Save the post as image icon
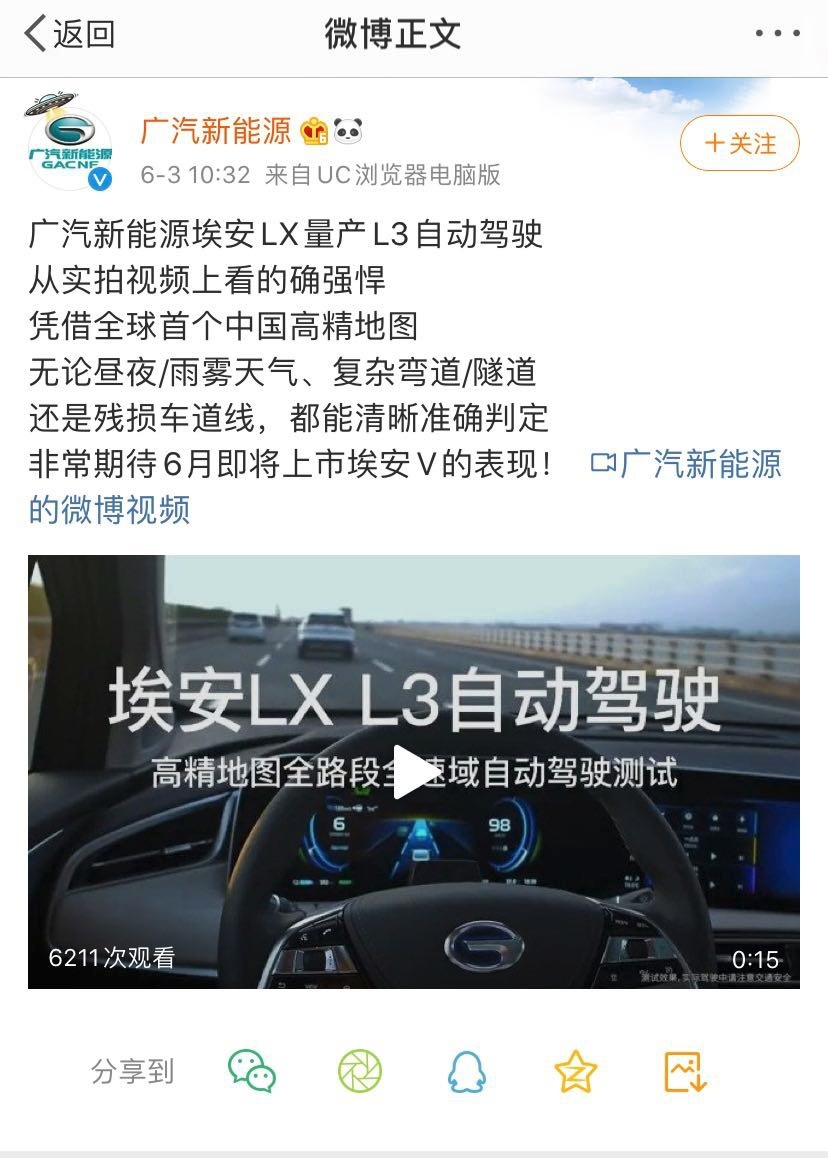The height and width of the screenshot is (1158, 828). pos(685,1072)
